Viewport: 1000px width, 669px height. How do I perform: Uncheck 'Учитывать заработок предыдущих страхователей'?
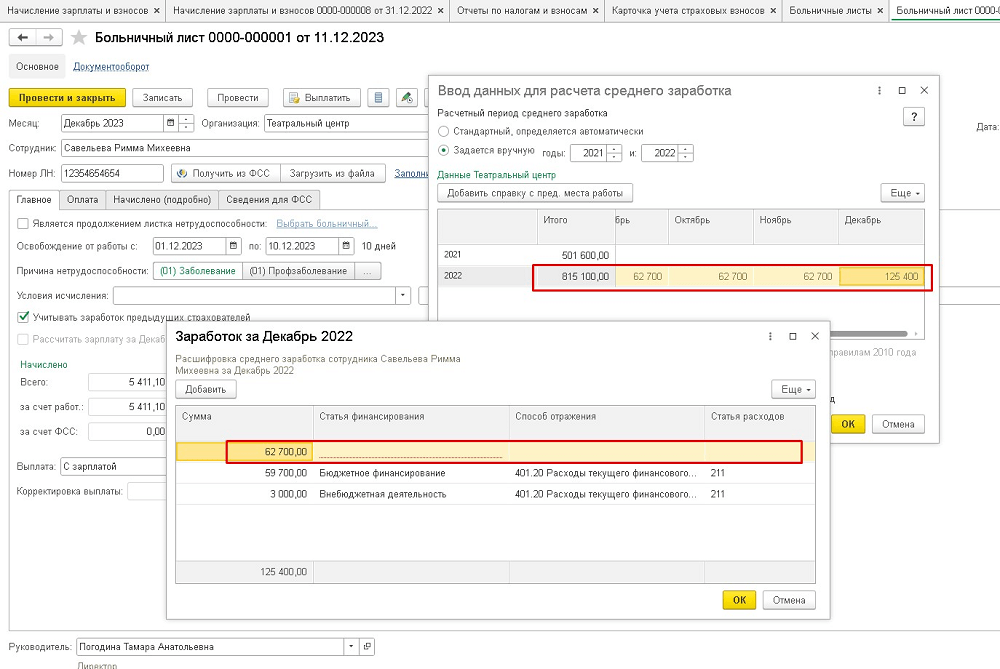pos(24,317)
